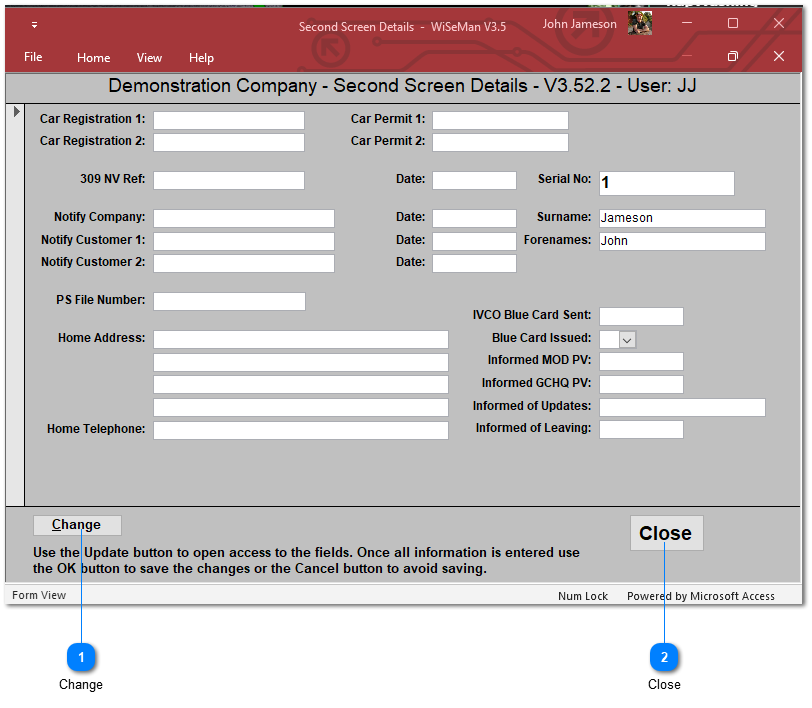Focus the Home Telephone input box

coord(300,430)
